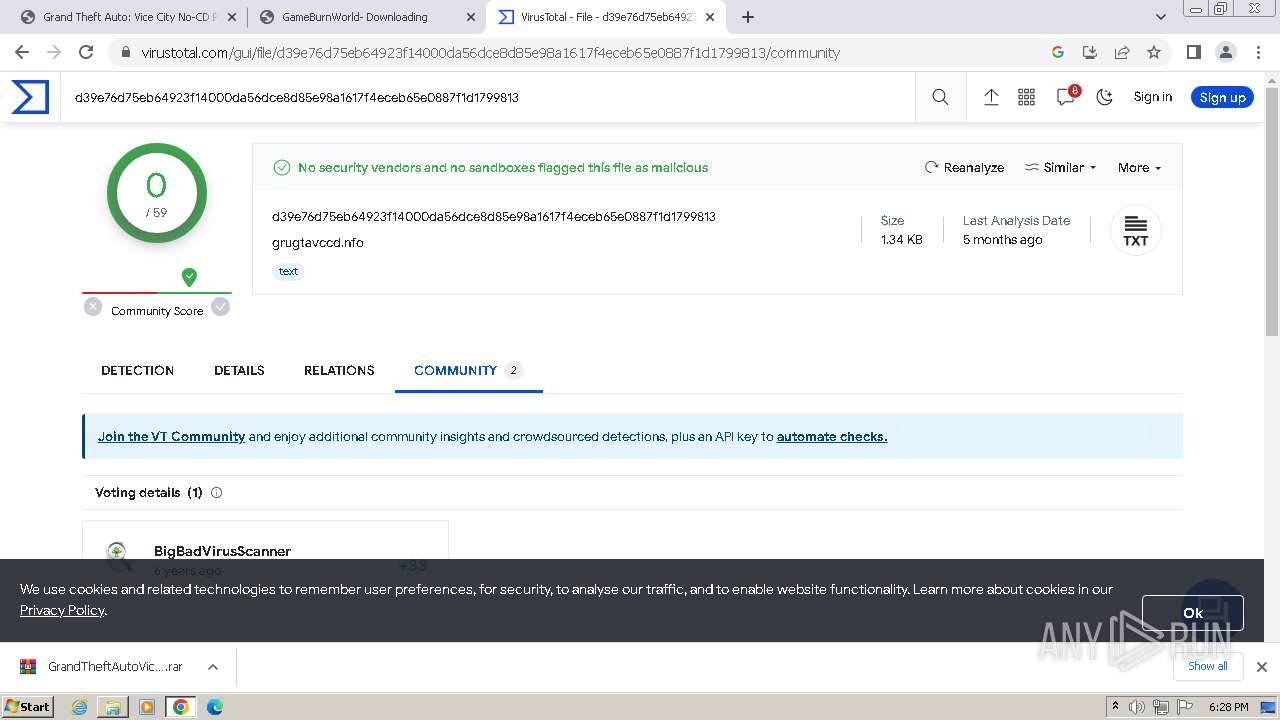Viewport: 1280px width, 720px height.
Task: Switch to the DETAILS tab
Action: tap(239, 370)
